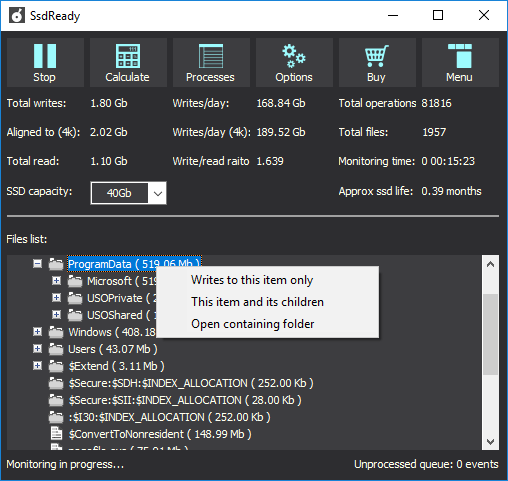The image size is (508, 481).
Task: Click the Microsoft folder icon
Action: pyautogui.click(x=75, y=281)
